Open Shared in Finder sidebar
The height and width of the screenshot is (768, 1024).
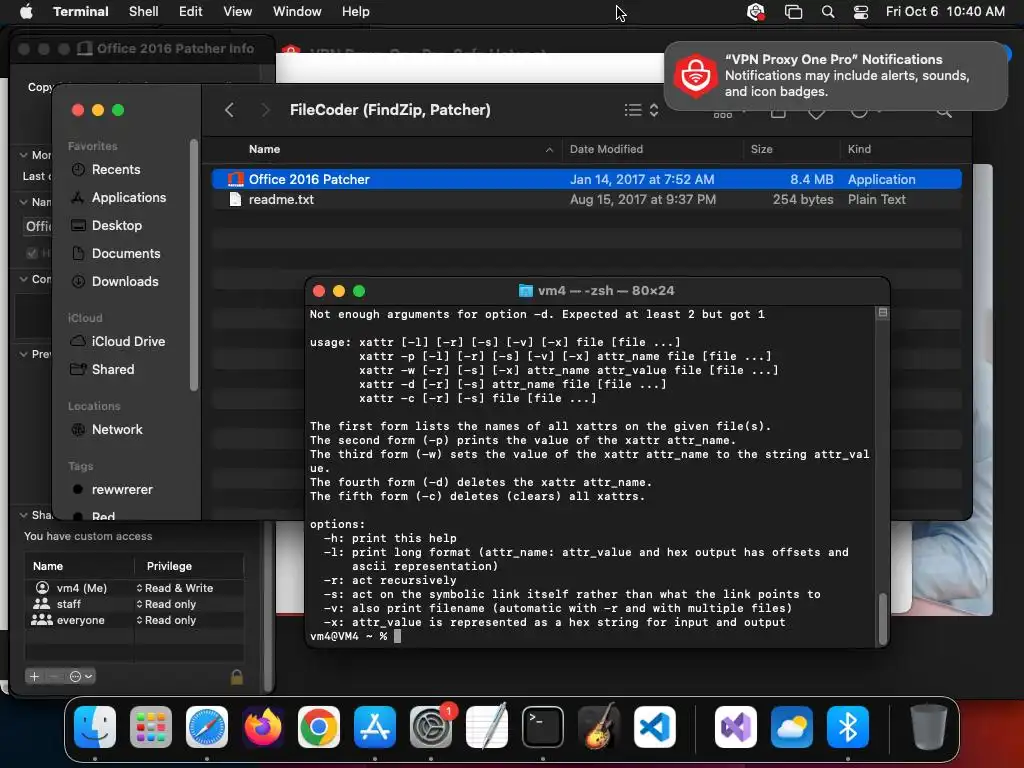pyautogui.click(x=112, y=370)
